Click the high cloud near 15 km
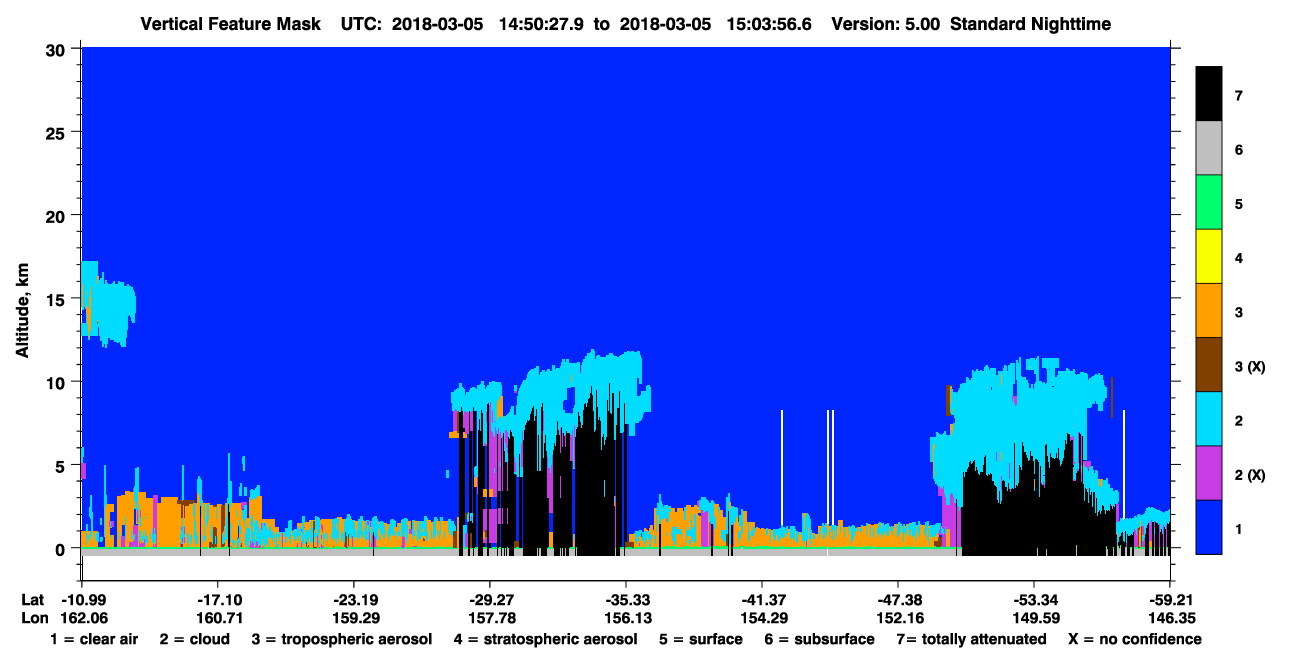The image size is (1300, 667). (x=108, y=303)
